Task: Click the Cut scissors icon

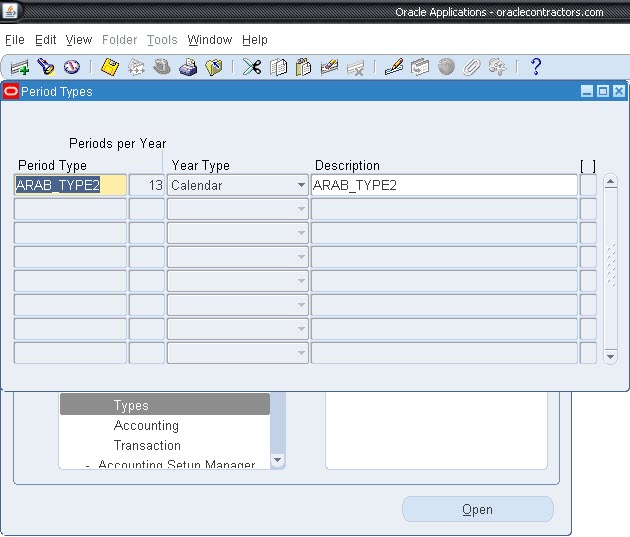Action: (x=252, y=67)
